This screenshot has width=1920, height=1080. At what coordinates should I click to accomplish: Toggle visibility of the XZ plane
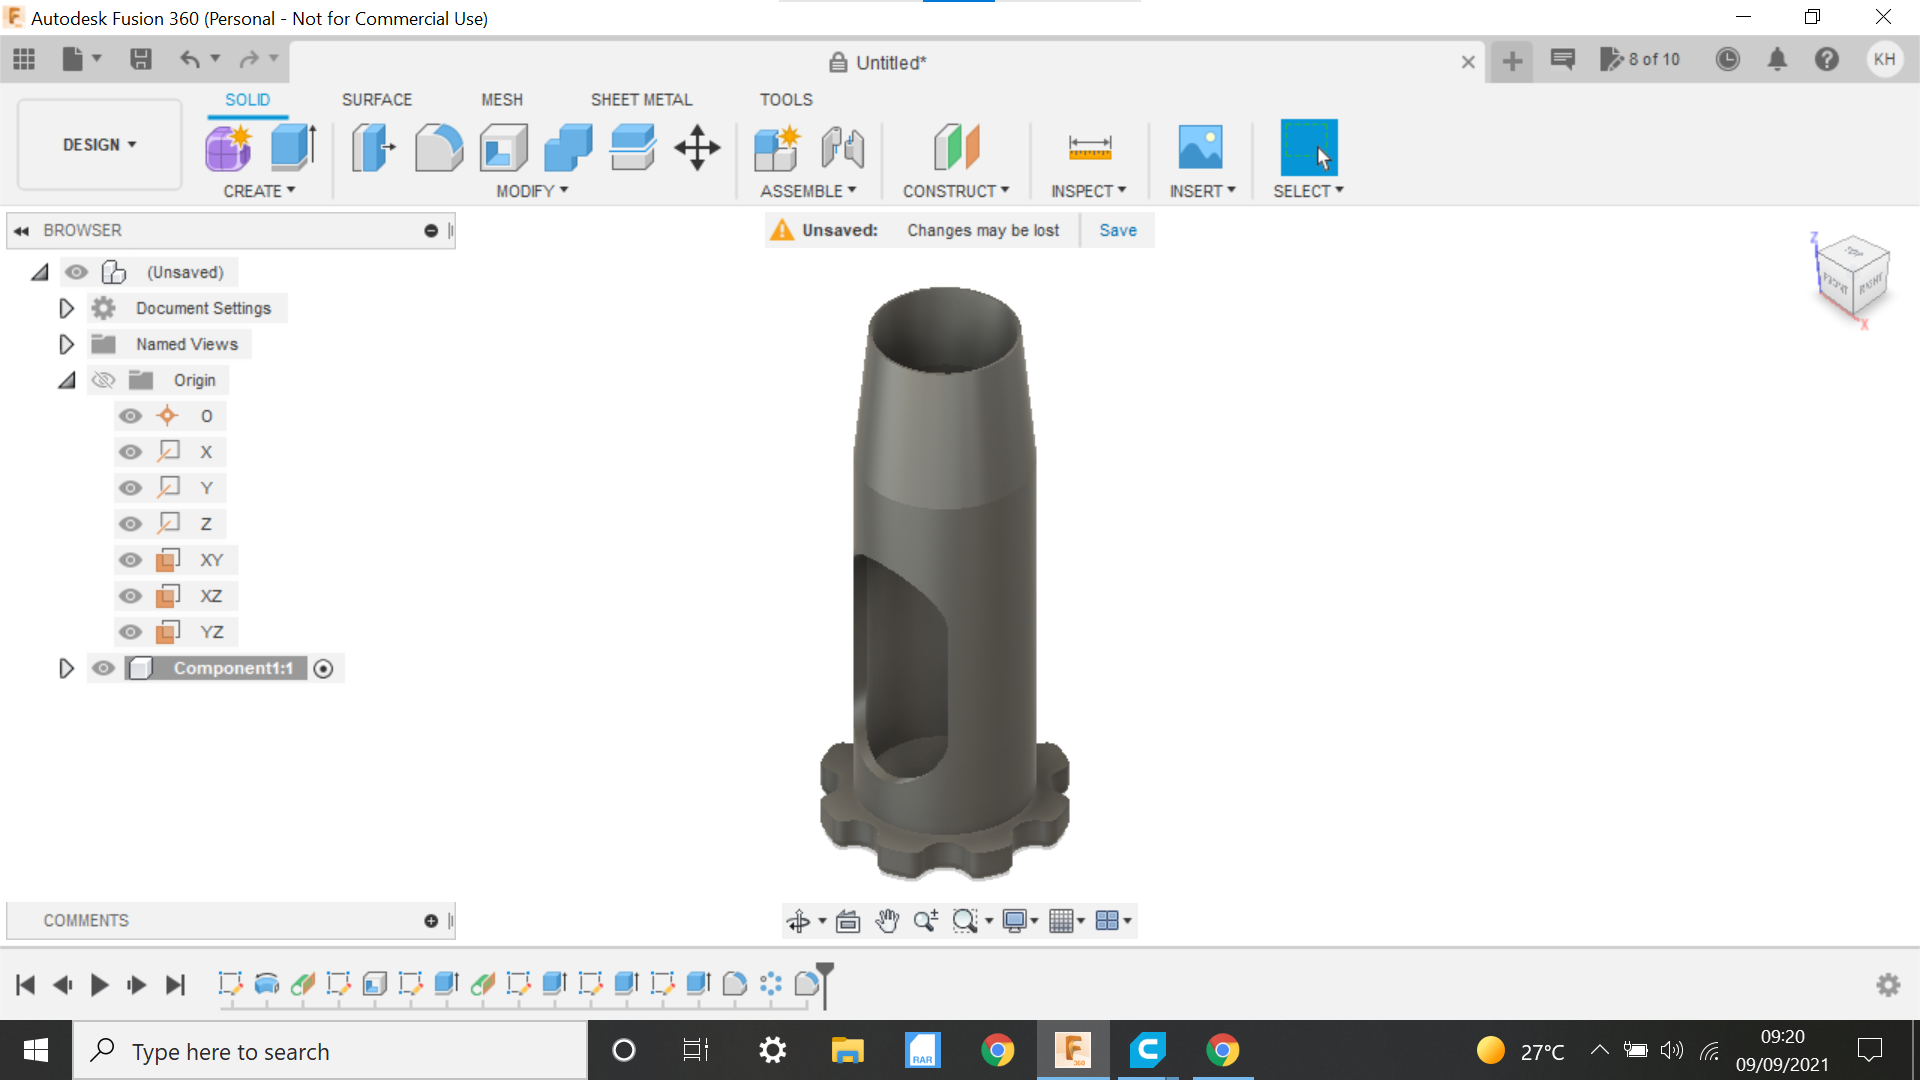tap(130, 596)
